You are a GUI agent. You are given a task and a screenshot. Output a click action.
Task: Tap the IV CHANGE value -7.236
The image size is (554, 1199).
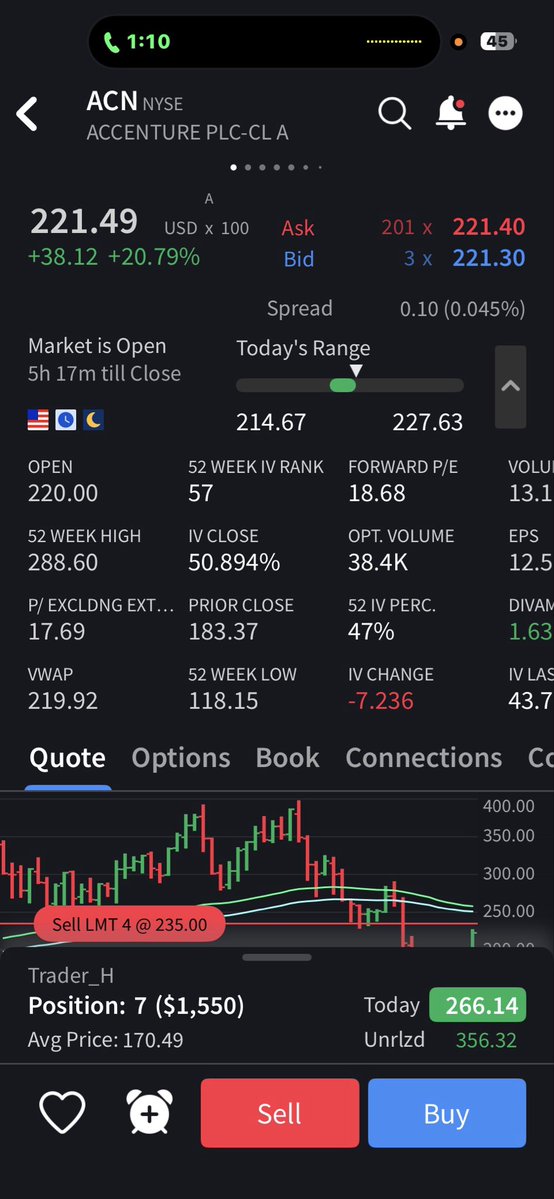click(381, 701)
